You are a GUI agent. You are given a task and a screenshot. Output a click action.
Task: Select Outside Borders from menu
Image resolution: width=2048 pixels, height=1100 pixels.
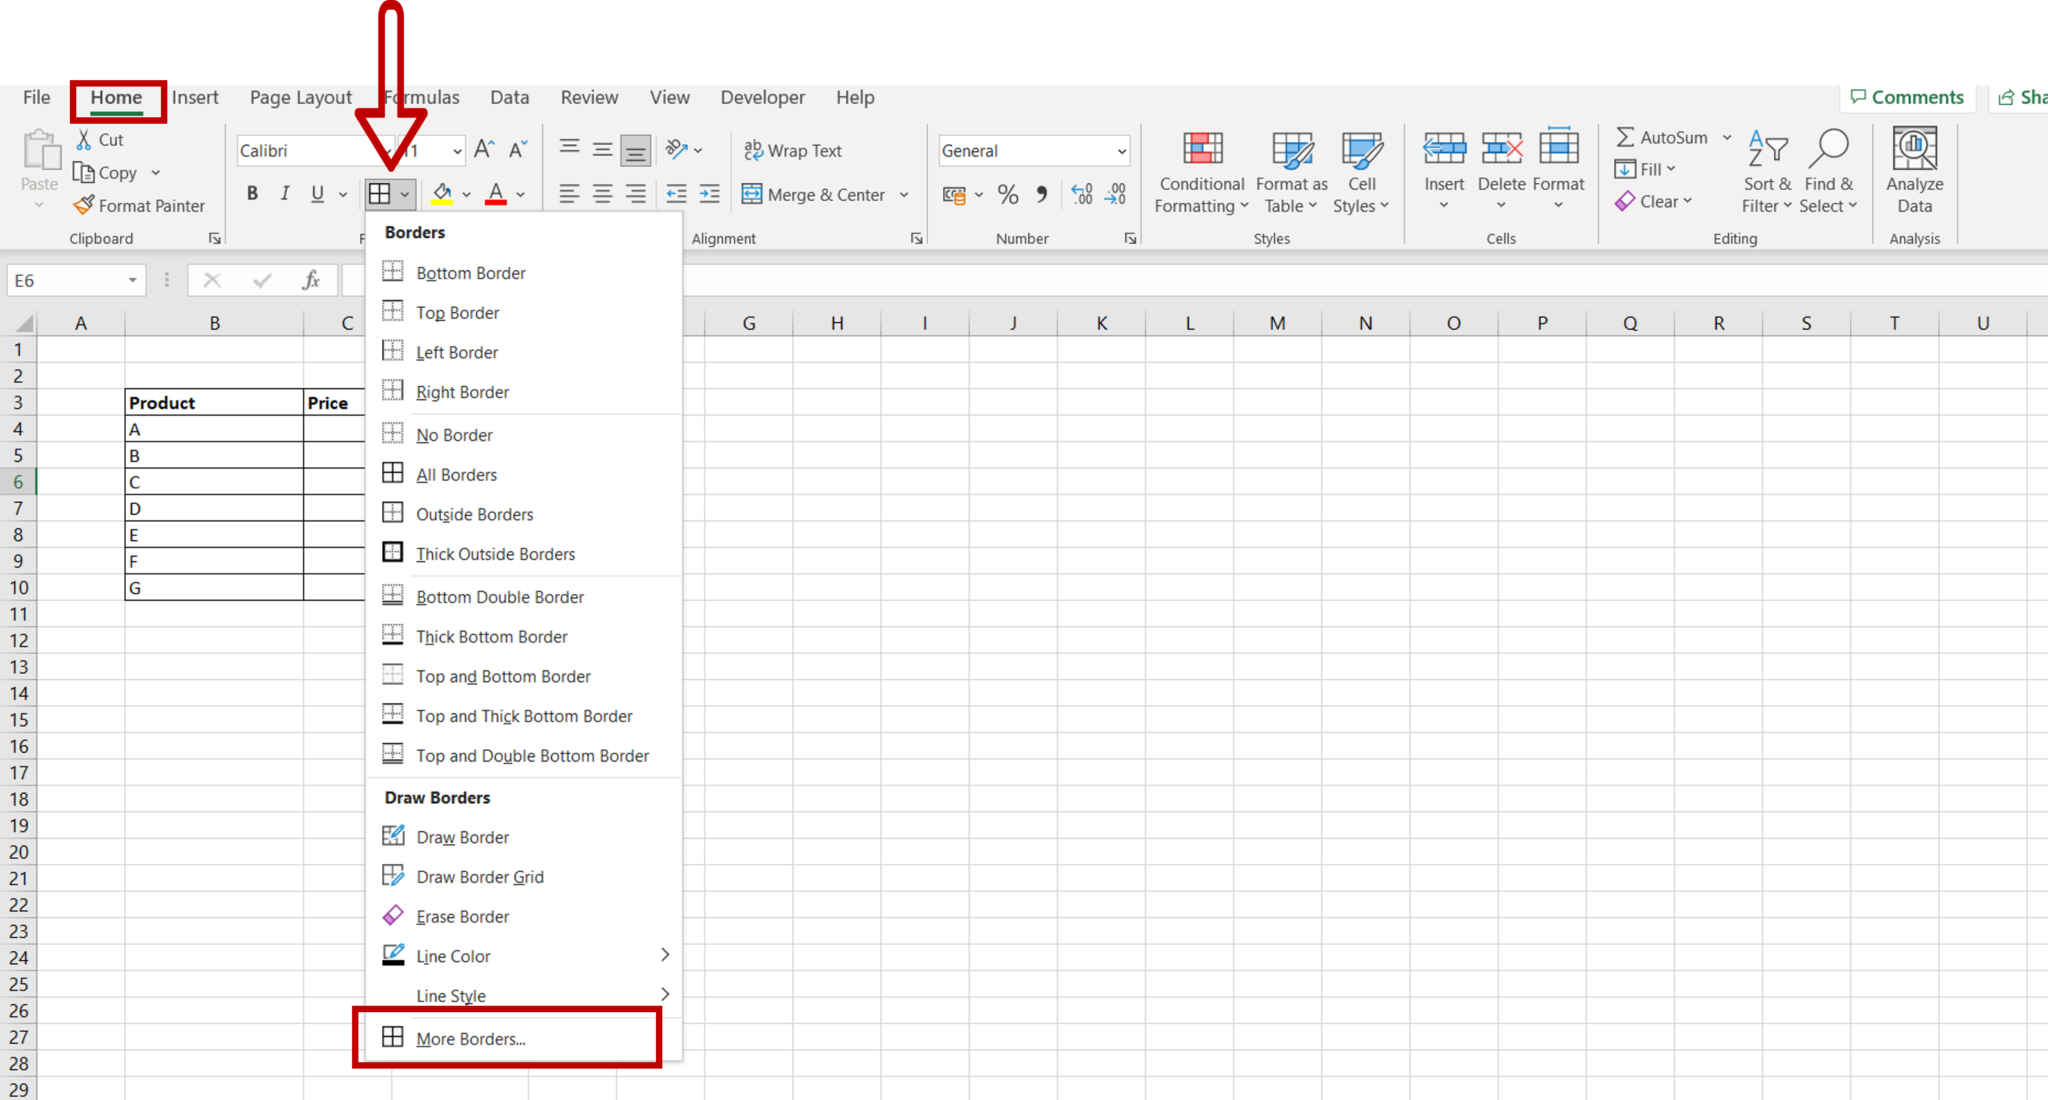click(475, 513)
